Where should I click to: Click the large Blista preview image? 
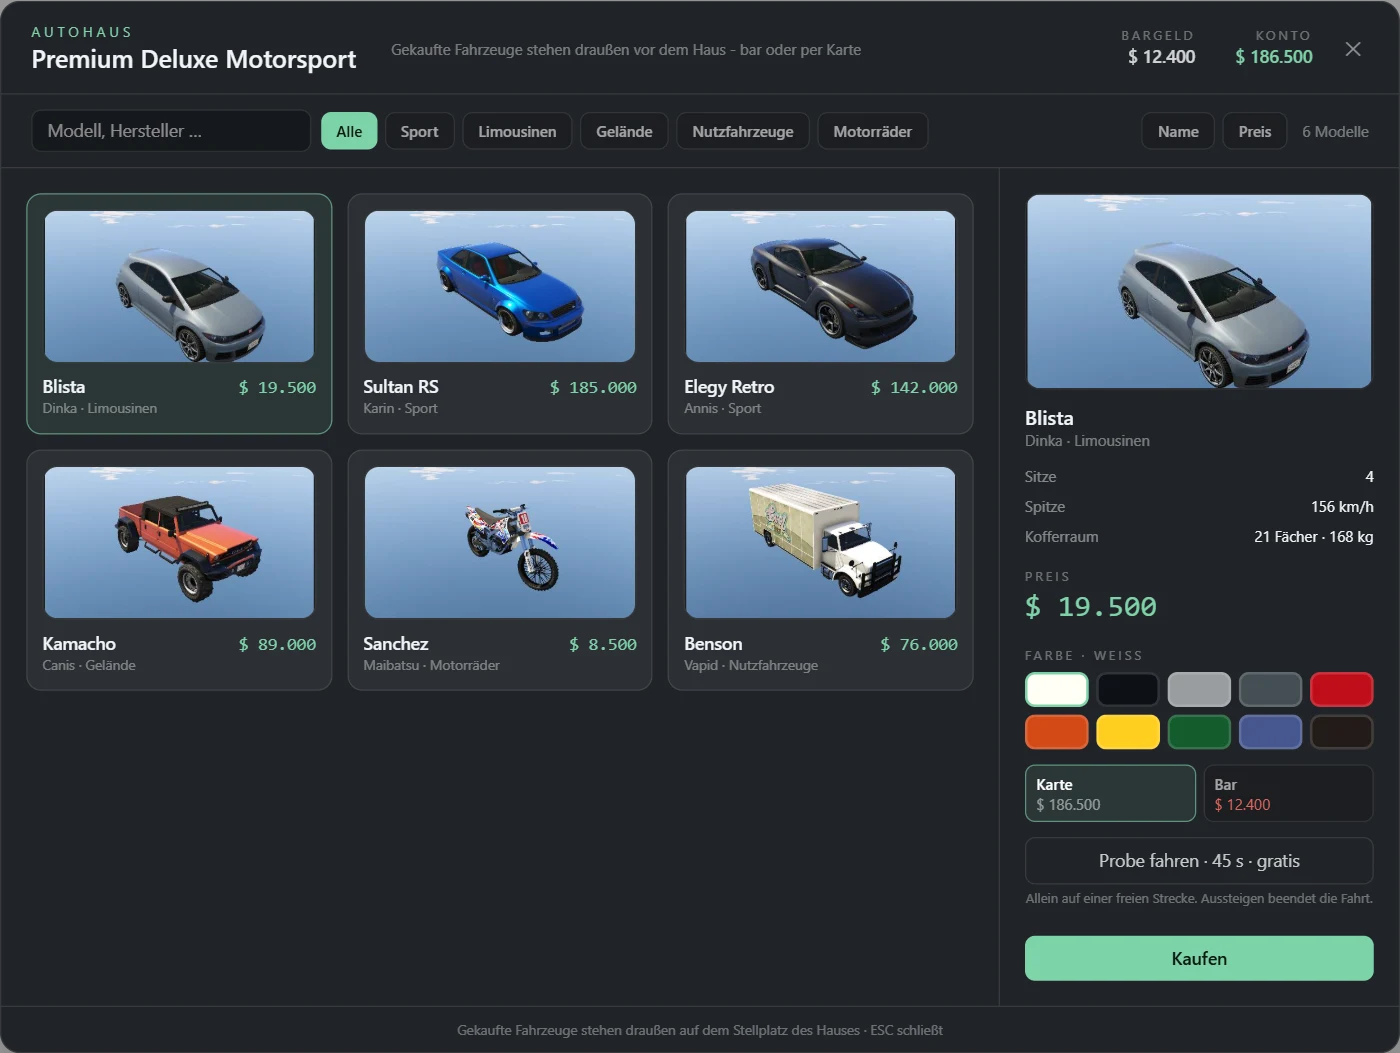tap(1199, 291)
